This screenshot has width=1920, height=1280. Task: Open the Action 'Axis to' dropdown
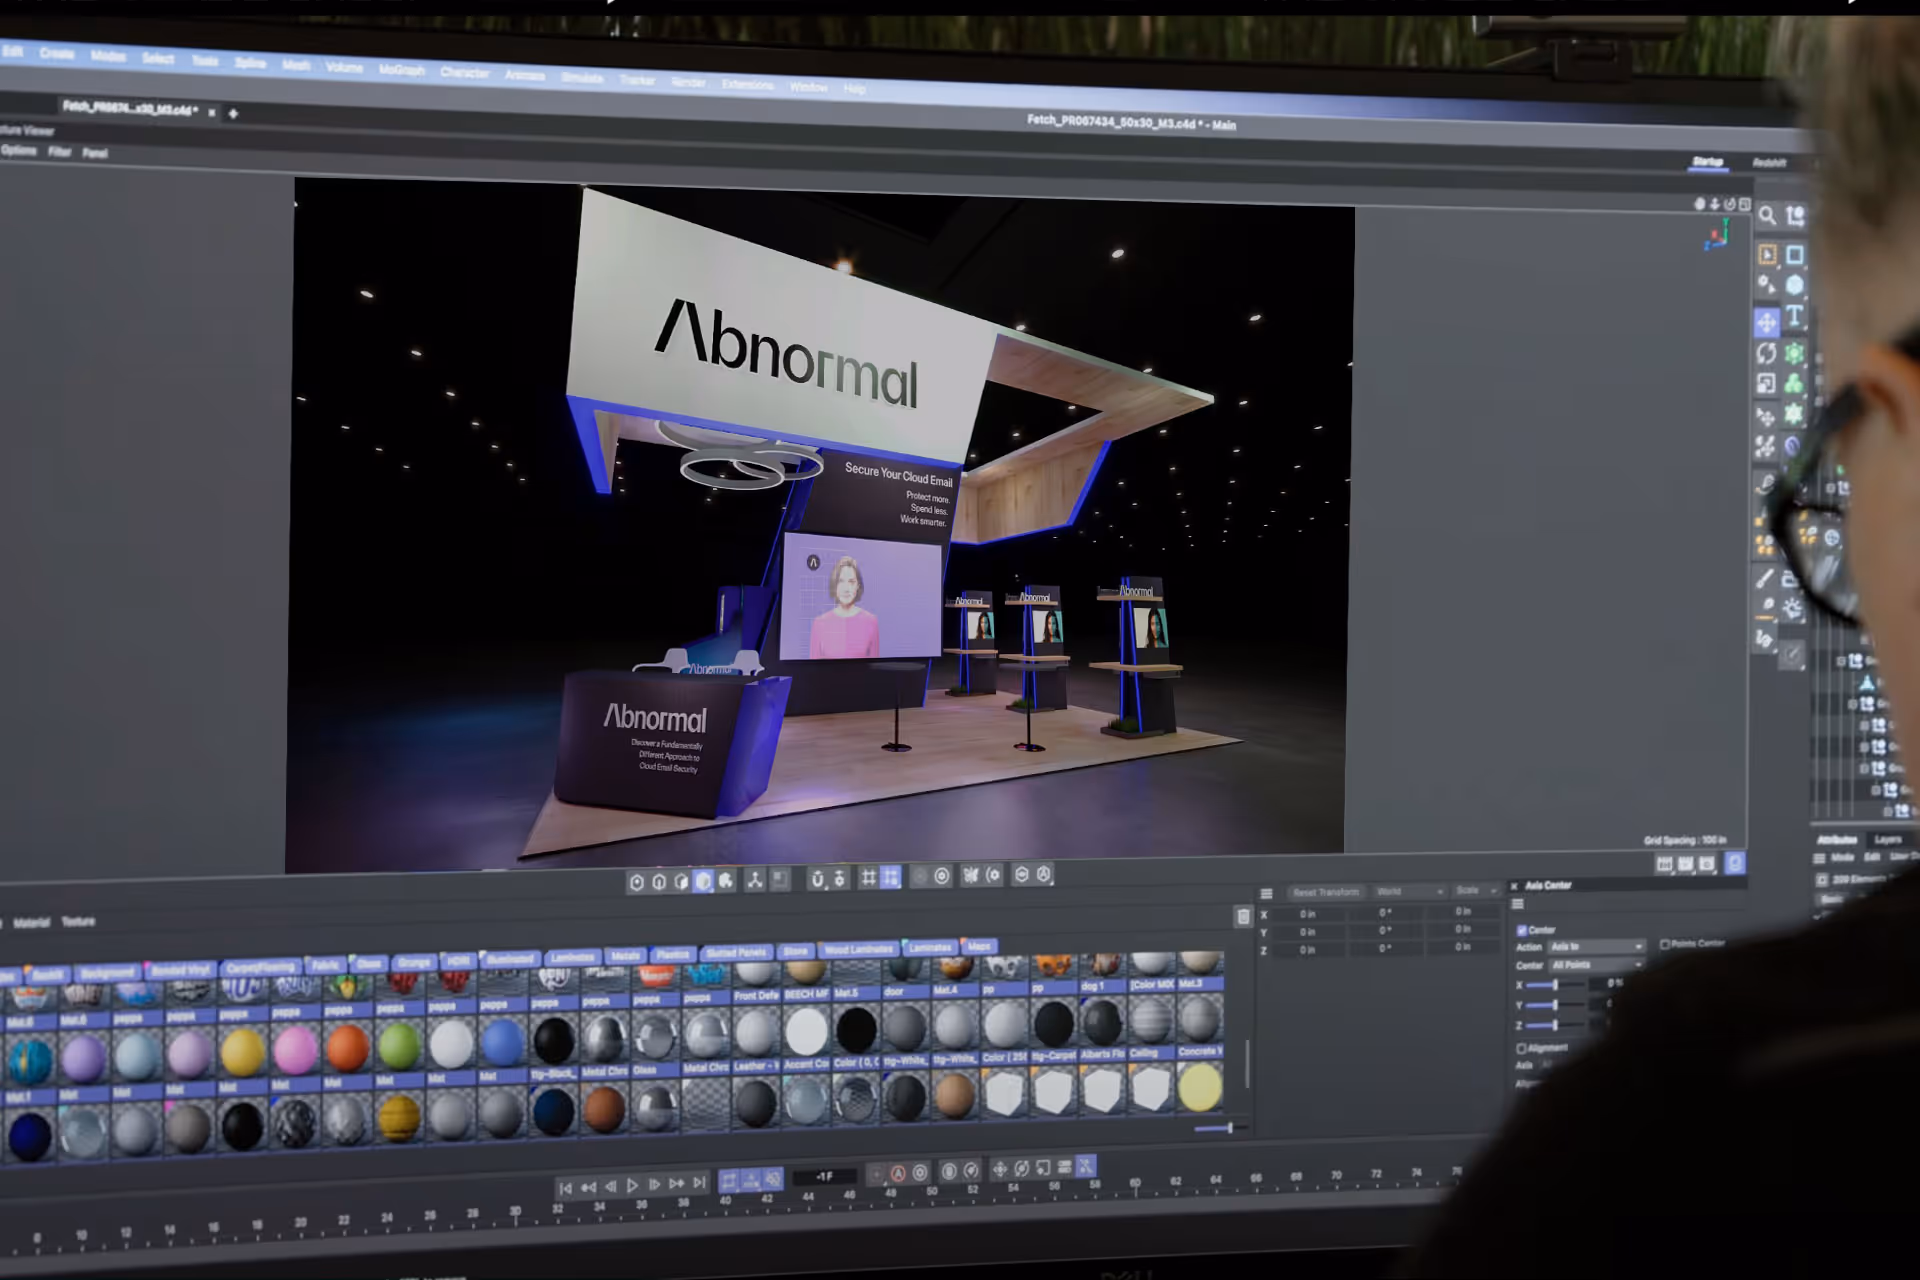pos(1596,946)
